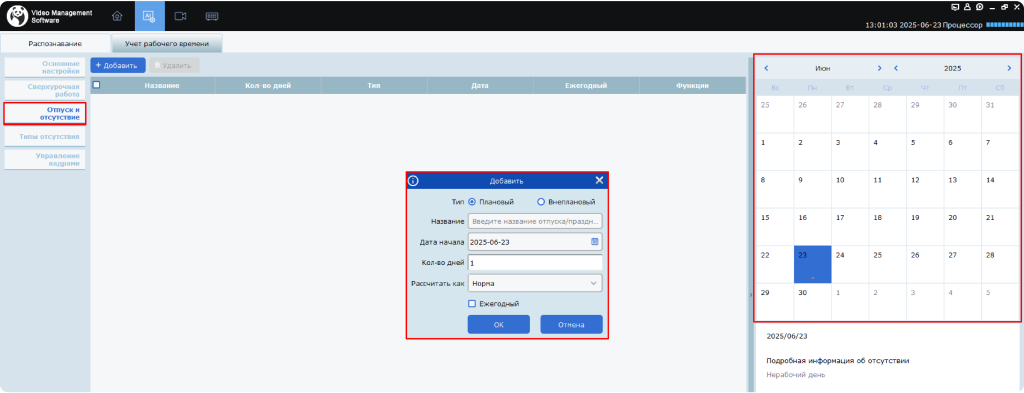Select the Плановый radio button
This screenshot has width=1024, height=393.
coord(472,202)
